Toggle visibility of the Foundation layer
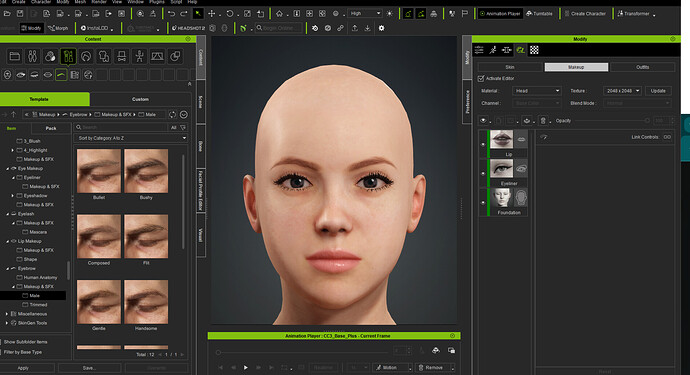 click(x=483, y=202)
